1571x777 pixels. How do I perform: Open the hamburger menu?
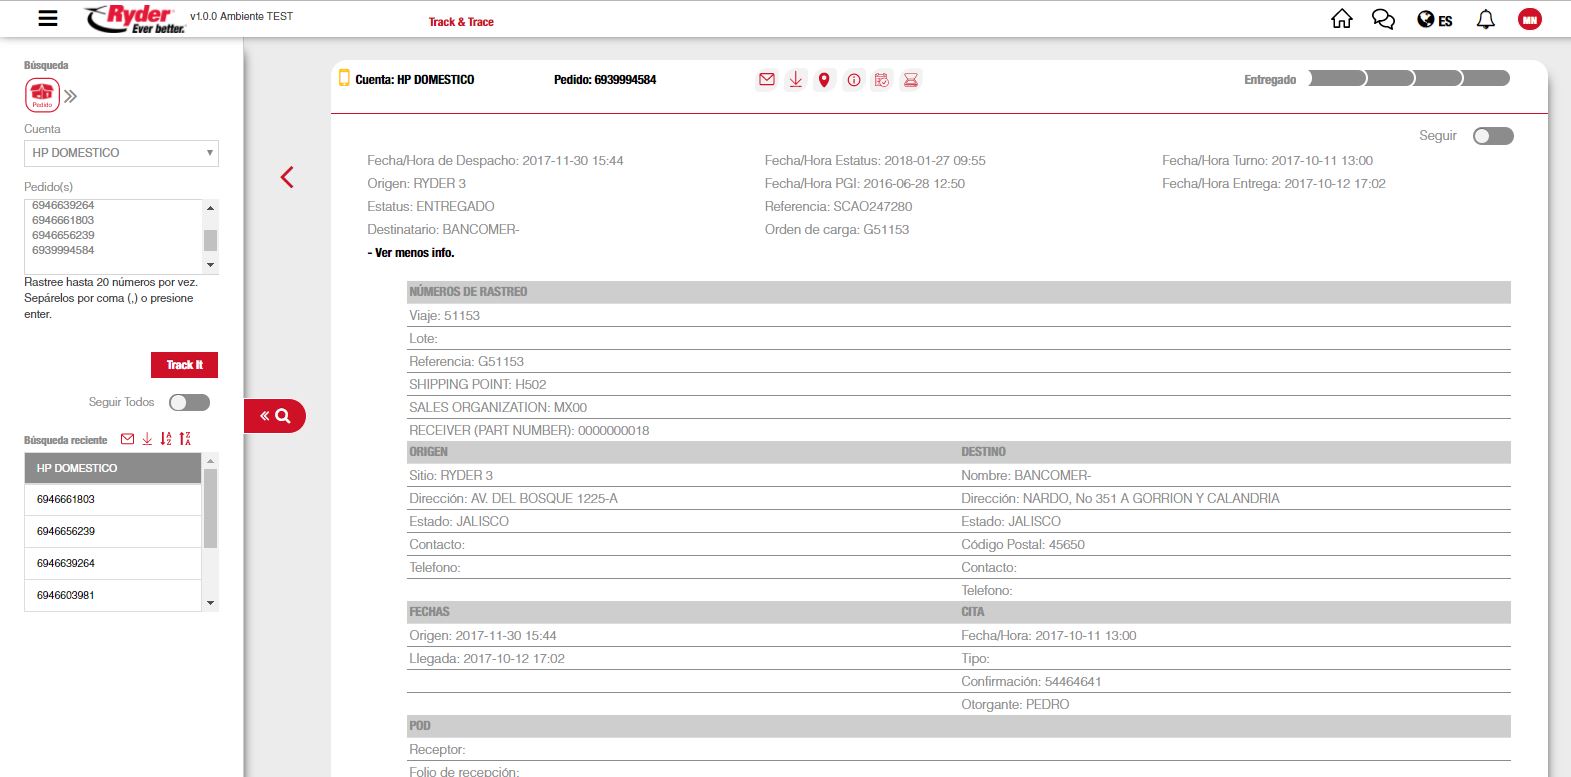click(x=47, y=18)
